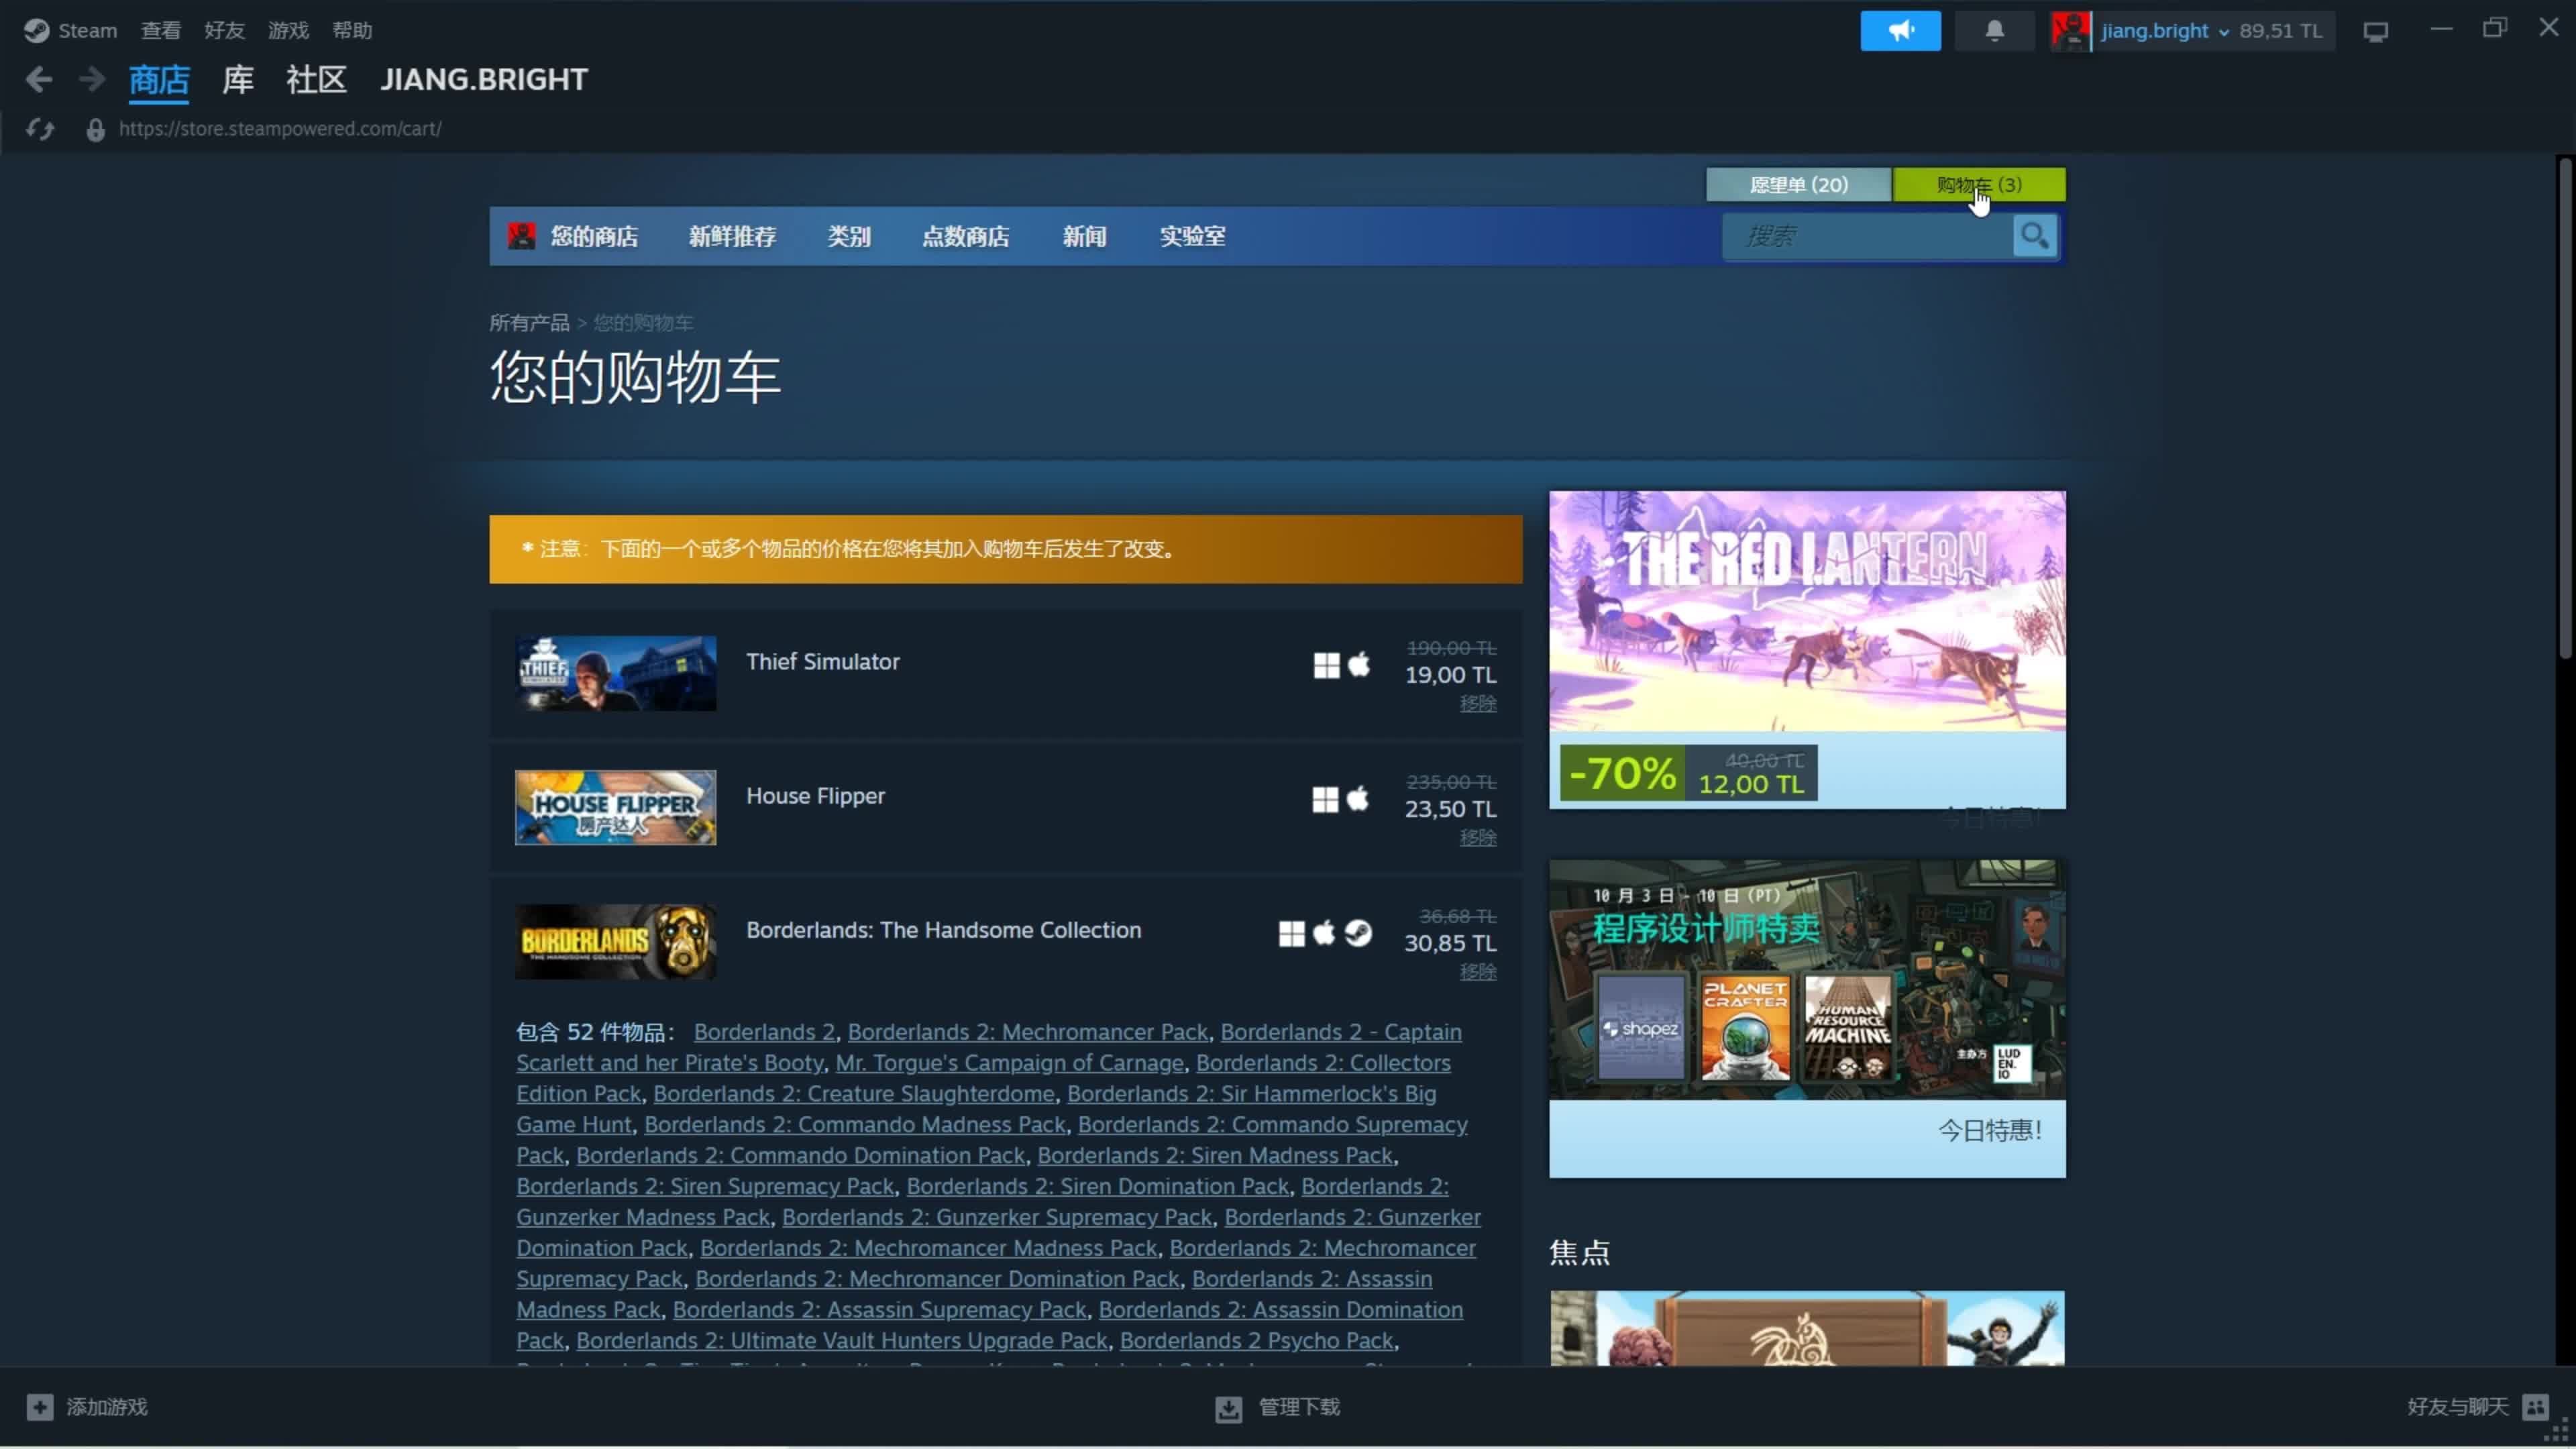Open the 游戏 games menu

(x=288, y=31)
